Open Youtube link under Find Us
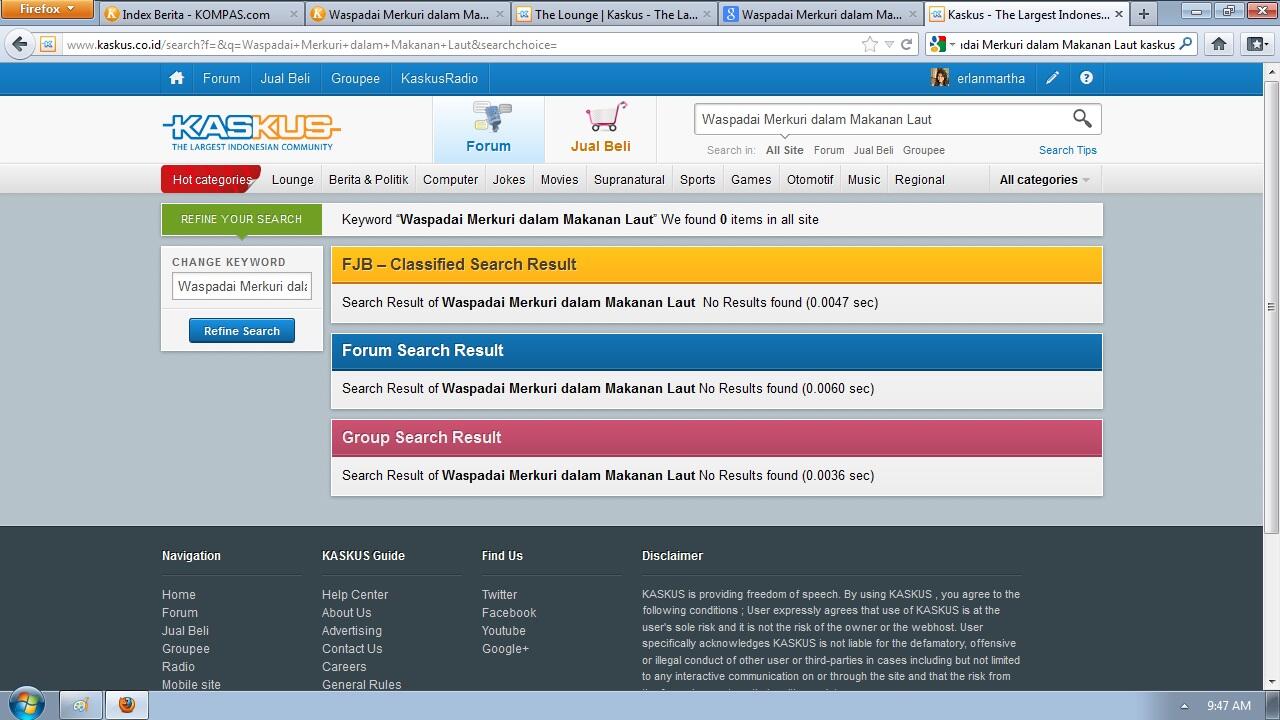 coord(503,631)
